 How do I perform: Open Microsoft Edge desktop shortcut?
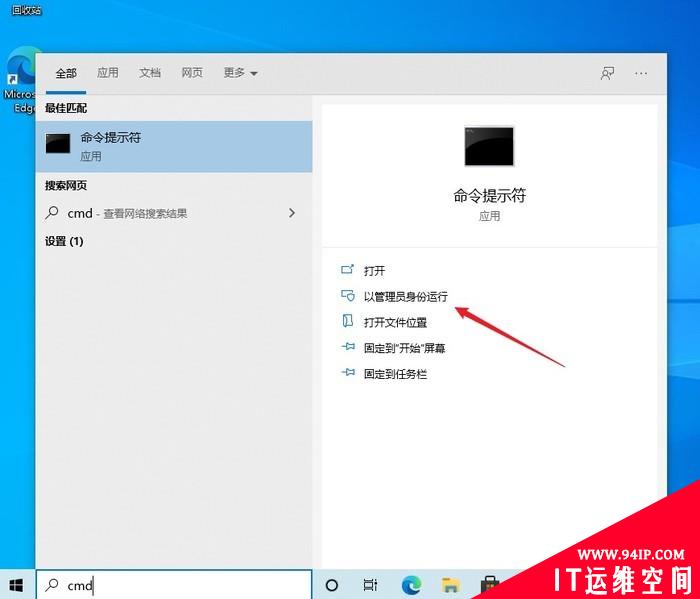tap(20, 80)
